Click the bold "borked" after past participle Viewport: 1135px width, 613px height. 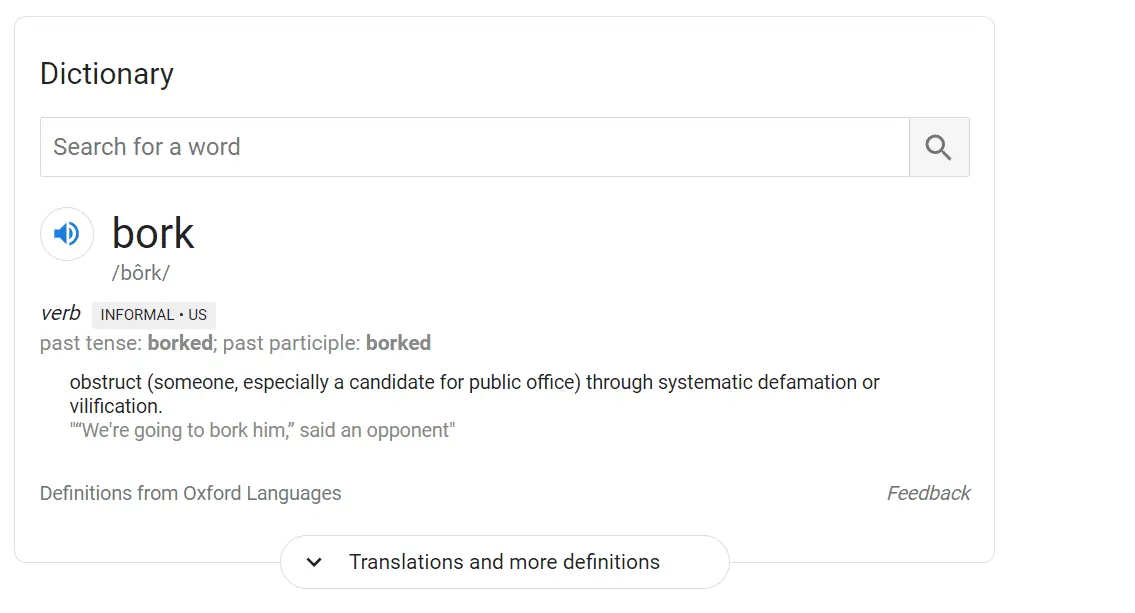click(x=398, y=343)
